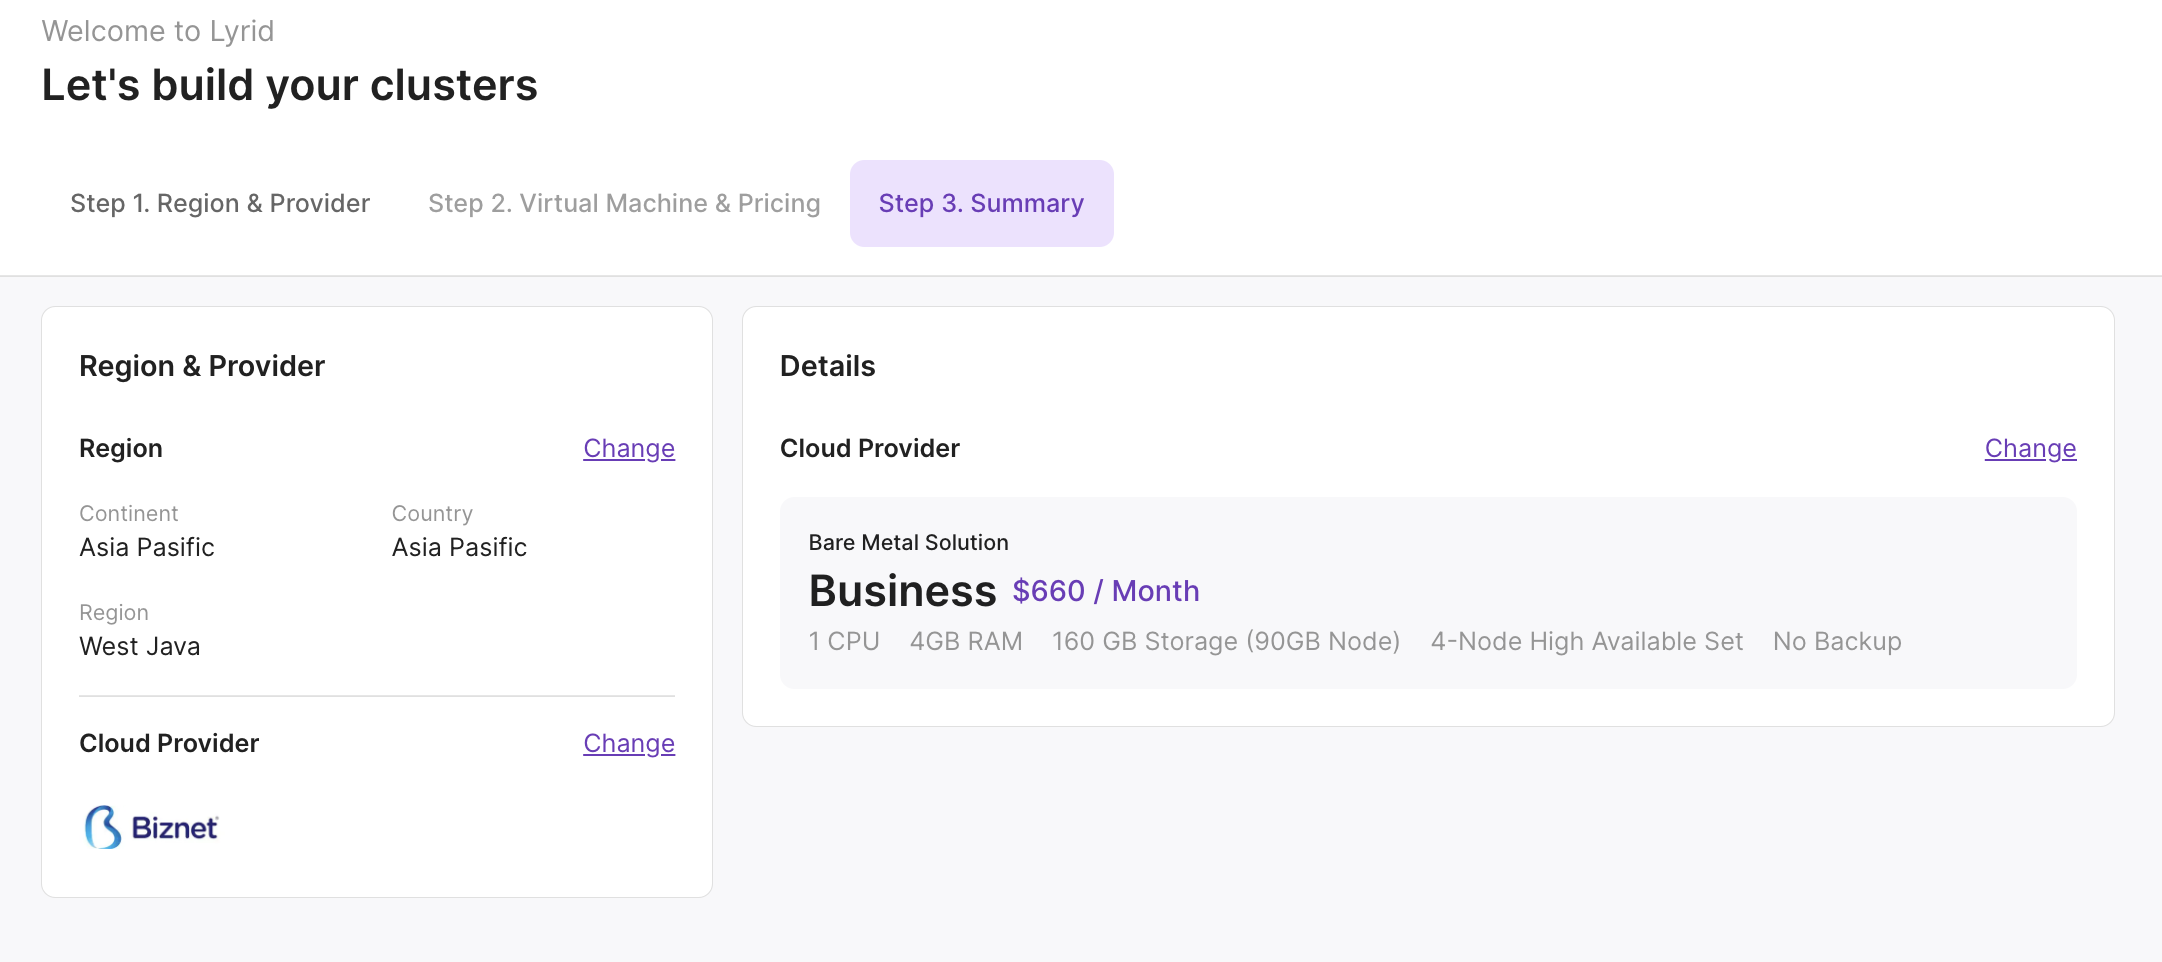
Task: Click Asia Pasific under Country
Action: click(x=459, y=547)
